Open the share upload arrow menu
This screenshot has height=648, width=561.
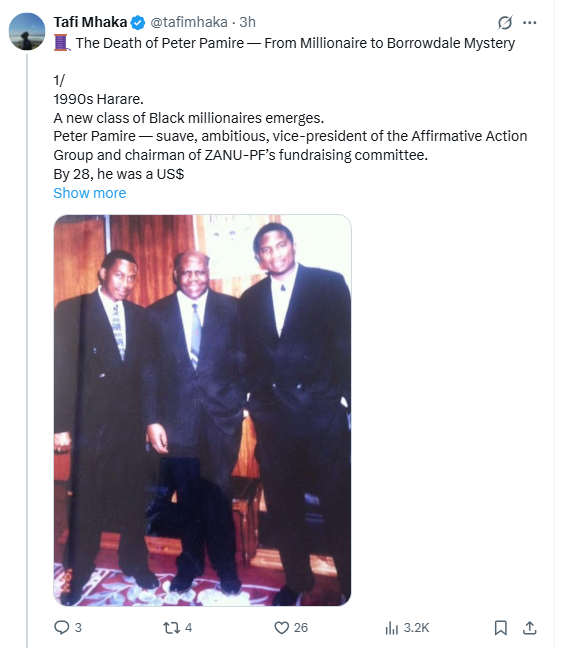[x=530, y=628]
